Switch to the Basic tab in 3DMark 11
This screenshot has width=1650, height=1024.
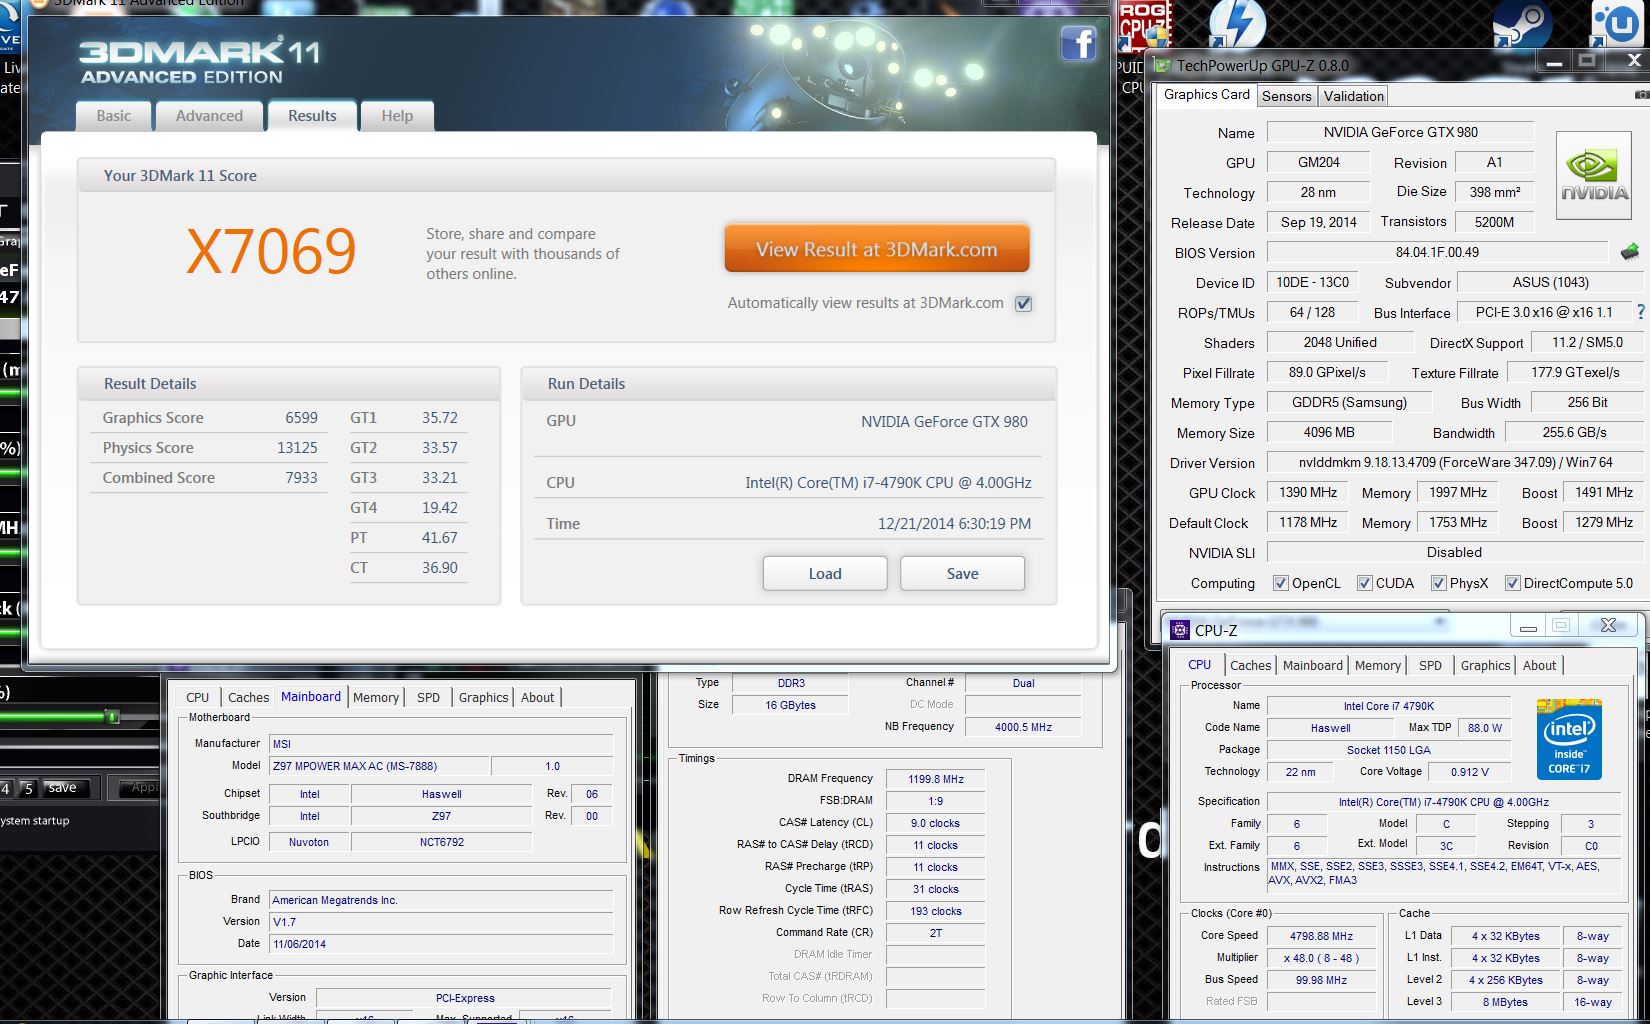click(113, 116)
